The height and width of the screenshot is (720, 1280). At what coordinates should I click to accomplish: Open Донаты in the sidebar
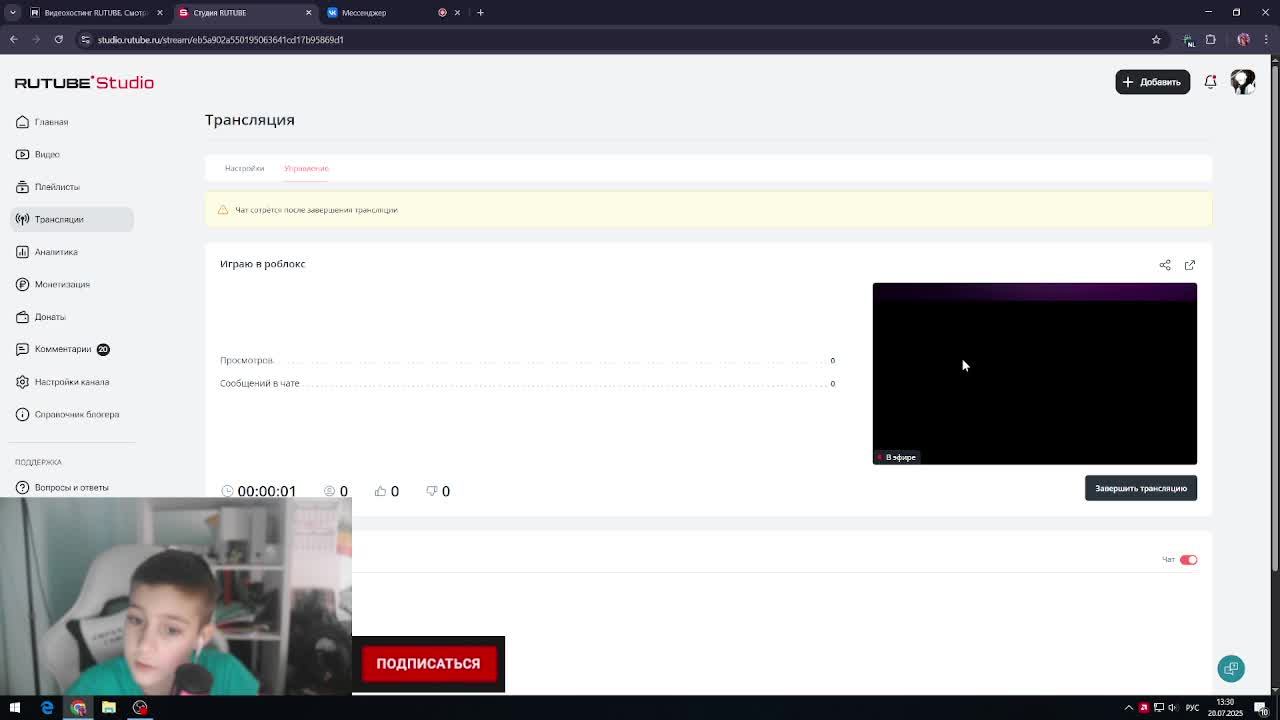click(x=50, y=317)
